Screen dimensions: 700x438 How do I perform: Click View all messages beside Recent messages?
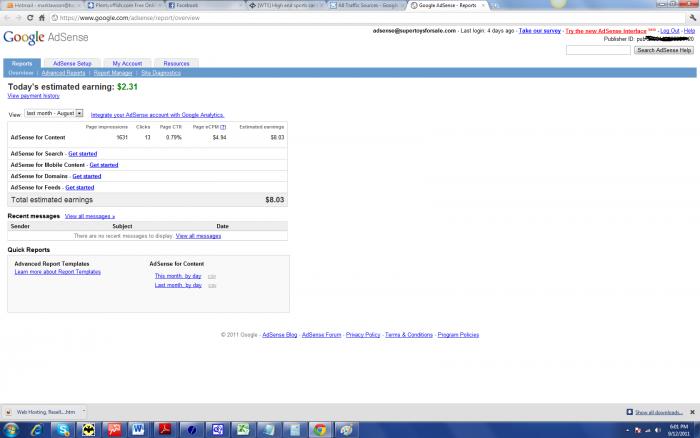click(90, 216)
